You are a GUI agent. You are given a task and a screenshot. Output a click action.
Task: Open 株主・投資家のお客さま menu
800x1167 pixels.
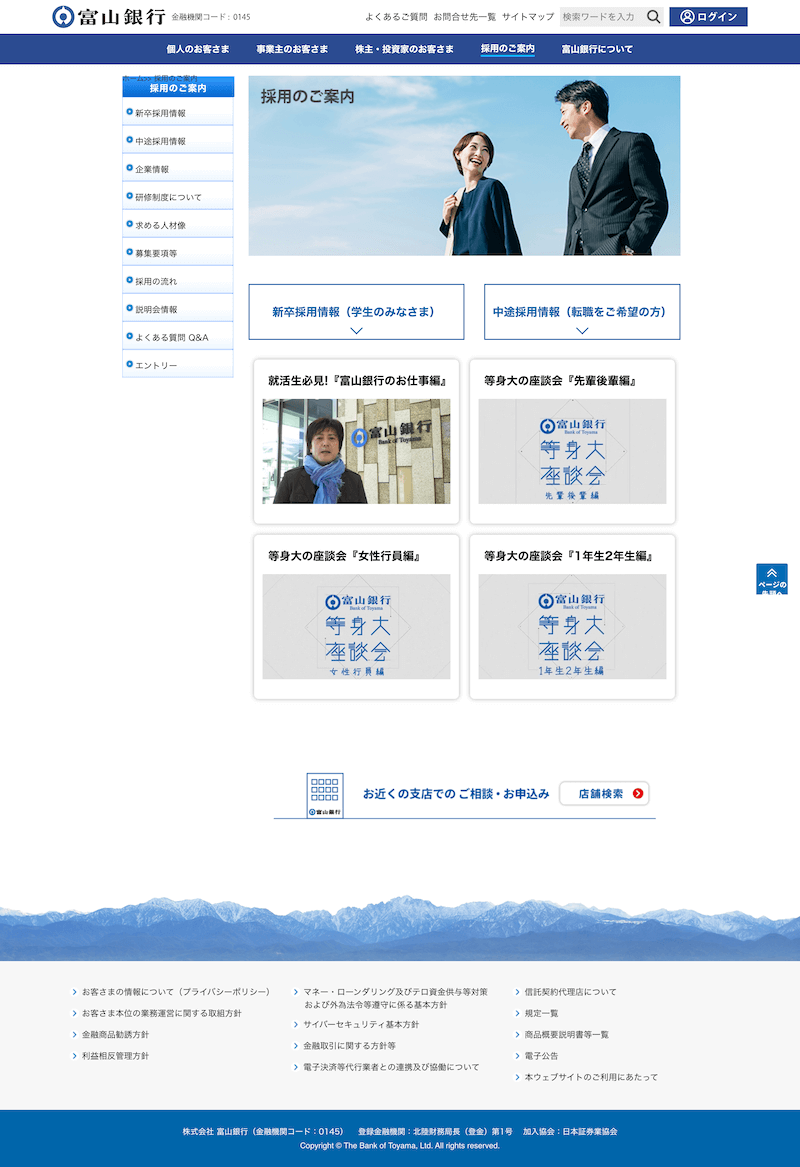click(404, 49)
